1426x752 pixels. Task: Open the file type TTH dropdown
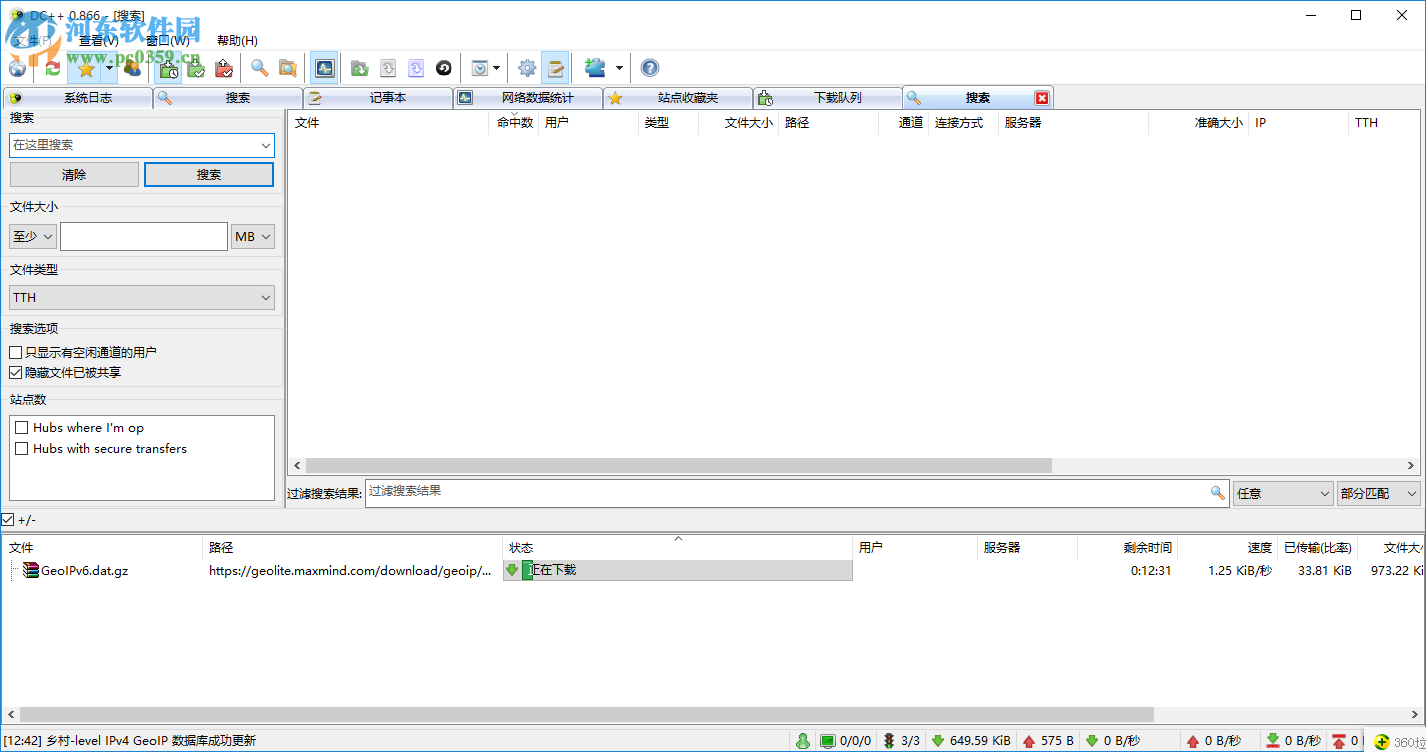pyautogui.click(x=141, y=297)
